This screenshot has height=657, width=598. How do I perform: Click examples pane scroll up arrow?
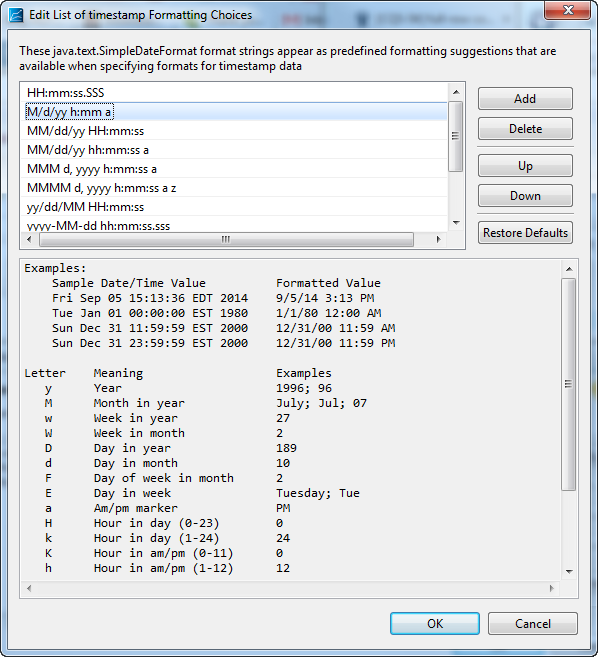coord(569,269)
